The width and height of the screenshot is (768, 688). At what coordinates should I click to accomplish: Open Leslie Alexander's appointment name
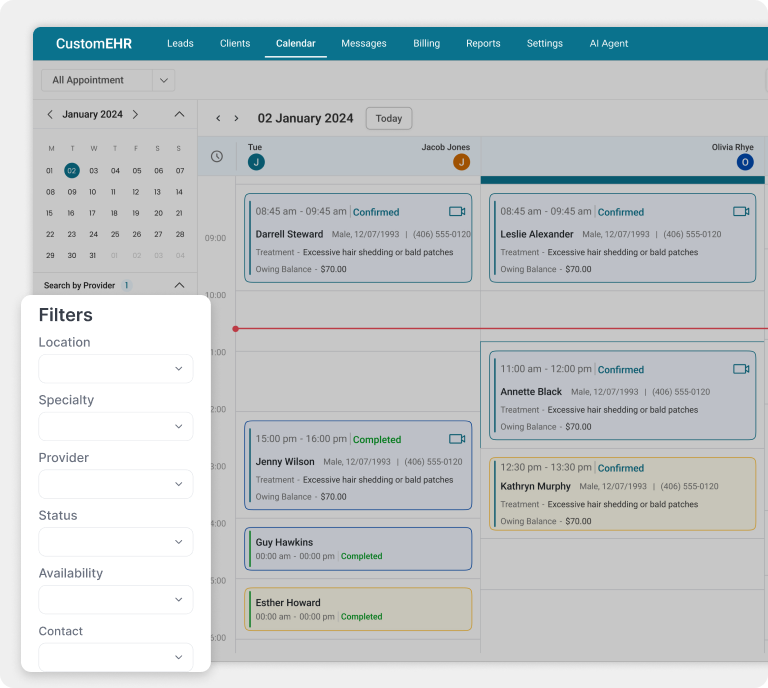click(537, 234)
